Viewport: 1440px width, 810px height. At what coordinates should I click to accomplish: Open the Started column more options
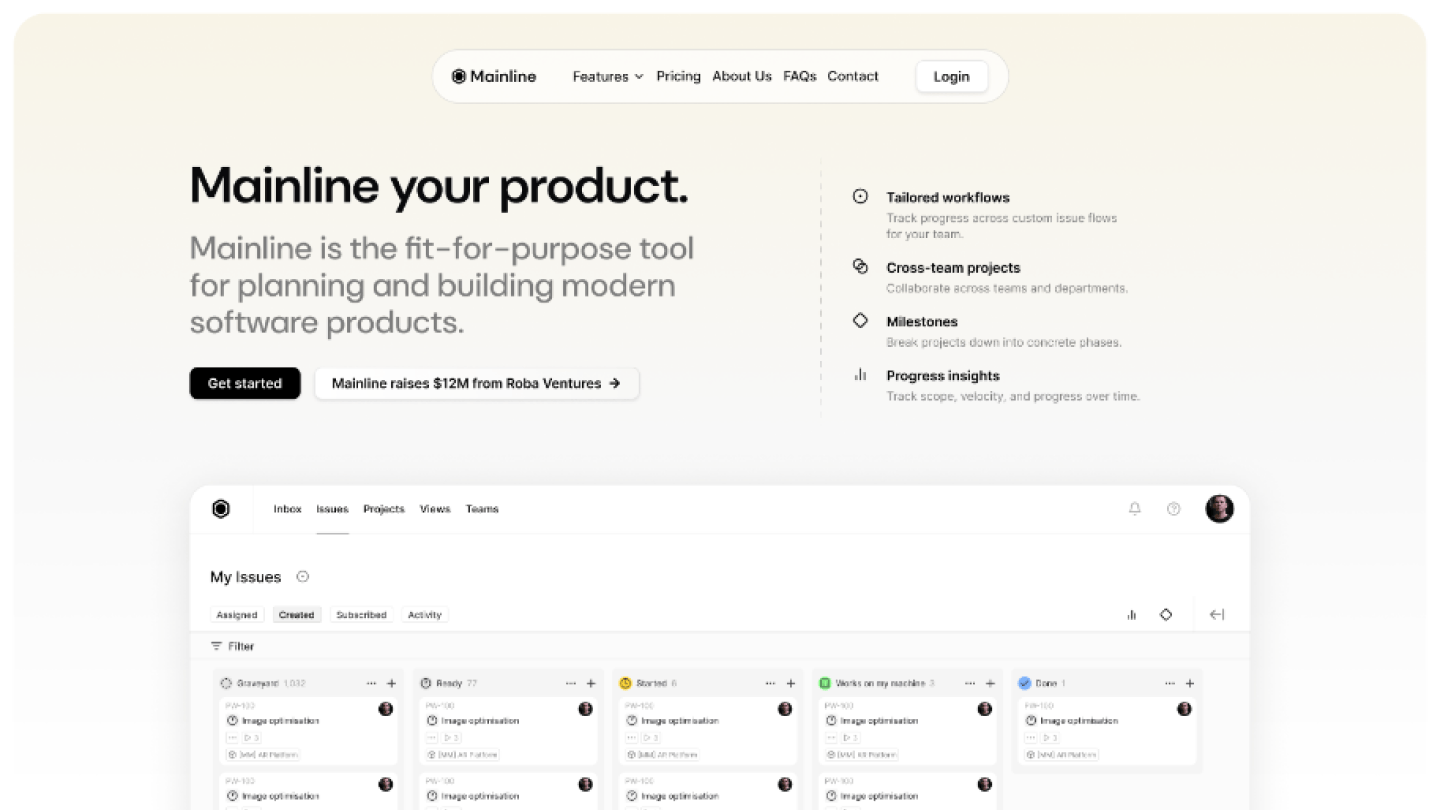tap(770, 683)
